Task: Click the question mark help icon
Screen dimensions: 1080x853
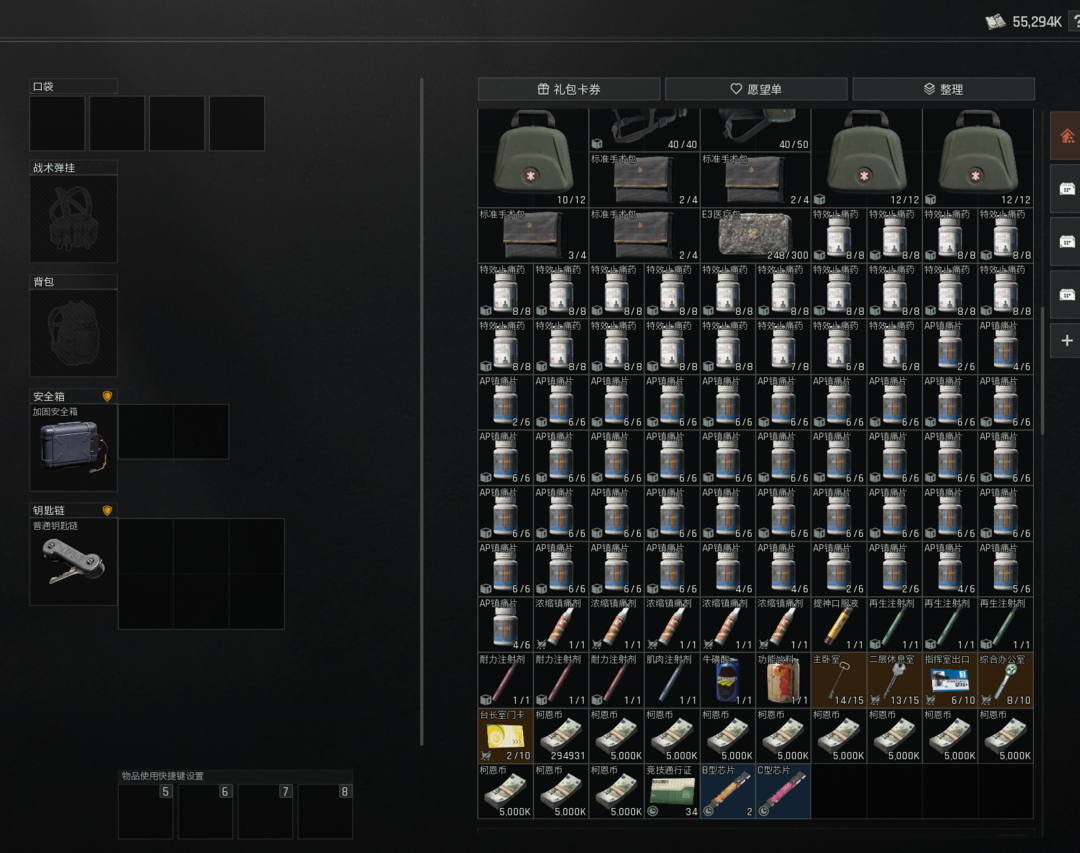Action: (x=1075, y=21)
